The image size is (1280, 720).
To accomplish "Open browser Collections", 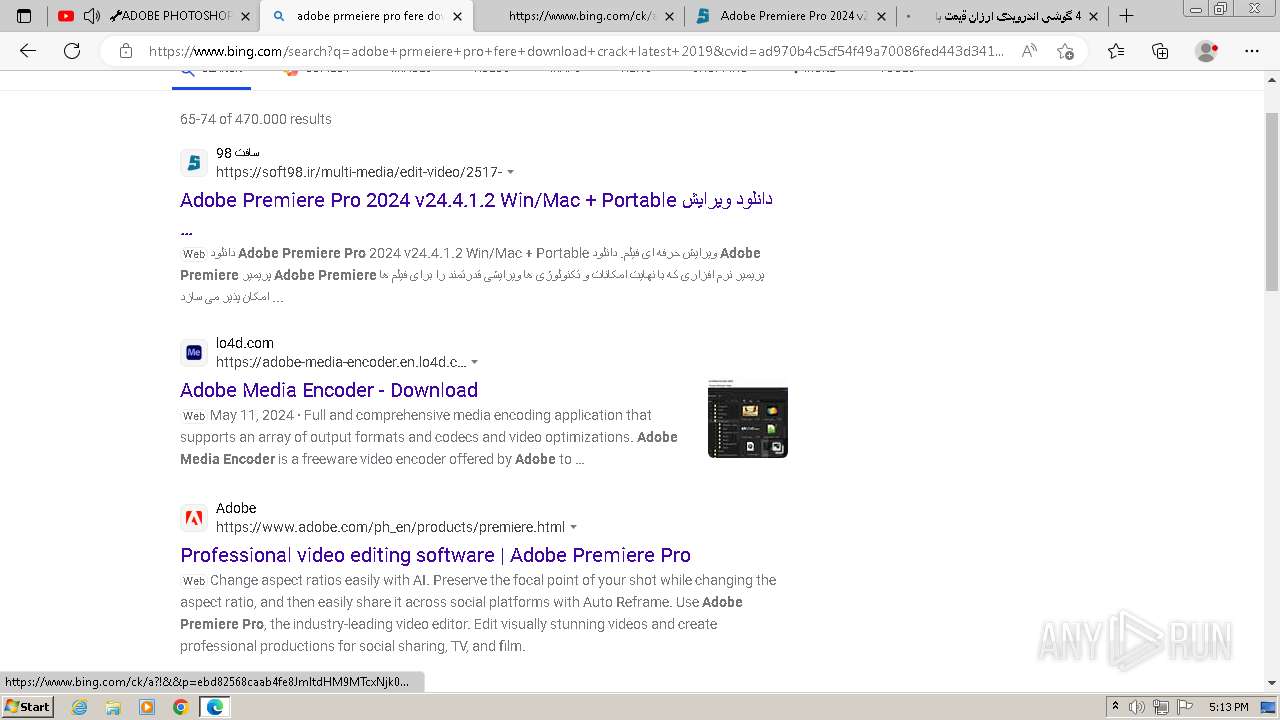I will pos(1160,51).
